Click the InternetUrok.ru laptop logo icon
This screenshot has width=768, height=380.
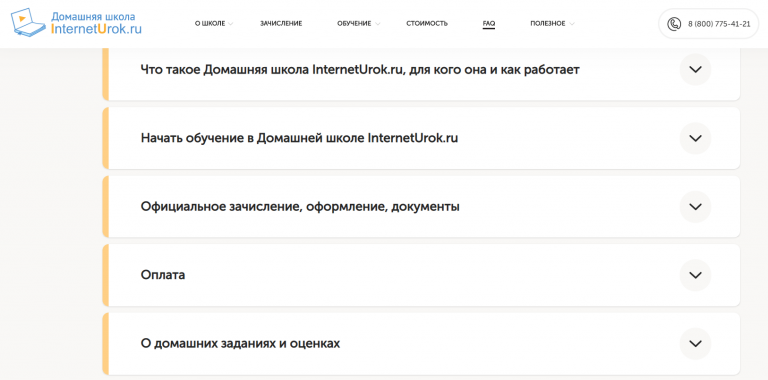click(x=29, y=23)
